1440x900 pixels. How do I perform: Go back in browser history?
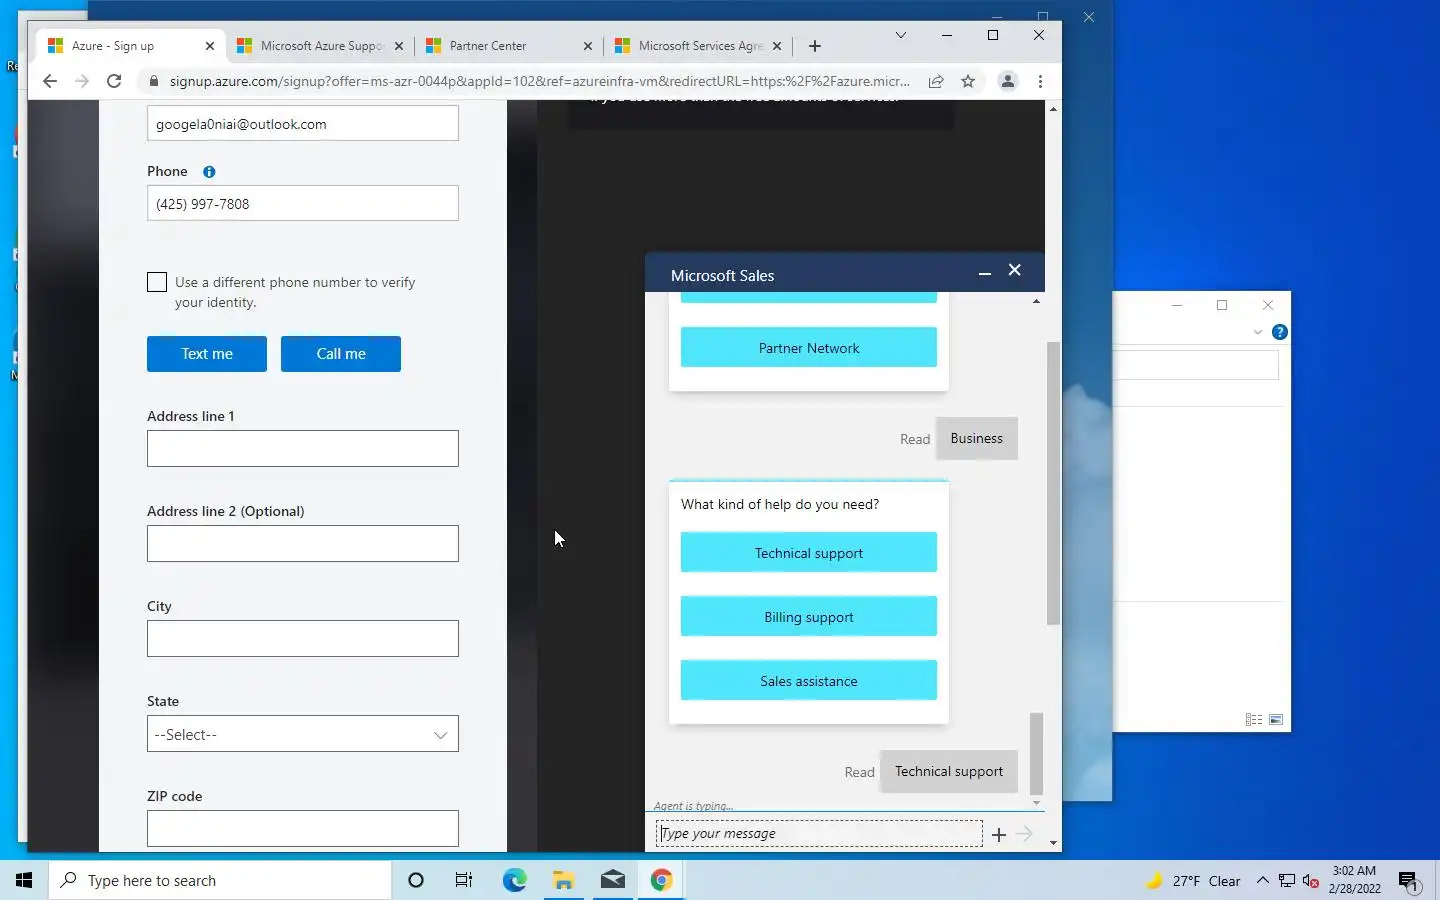coord(50,82)
